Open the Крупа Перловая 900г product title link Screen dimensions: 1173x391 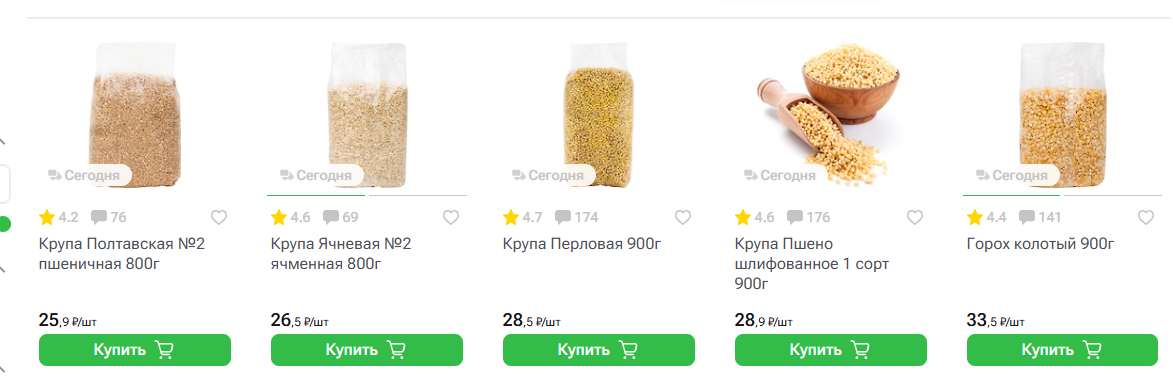[582, 244]
